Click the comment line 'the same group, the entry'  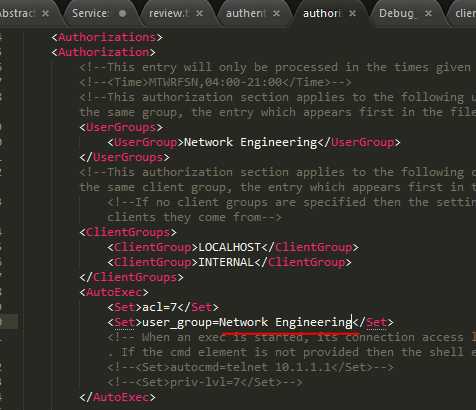click(277, 112)
